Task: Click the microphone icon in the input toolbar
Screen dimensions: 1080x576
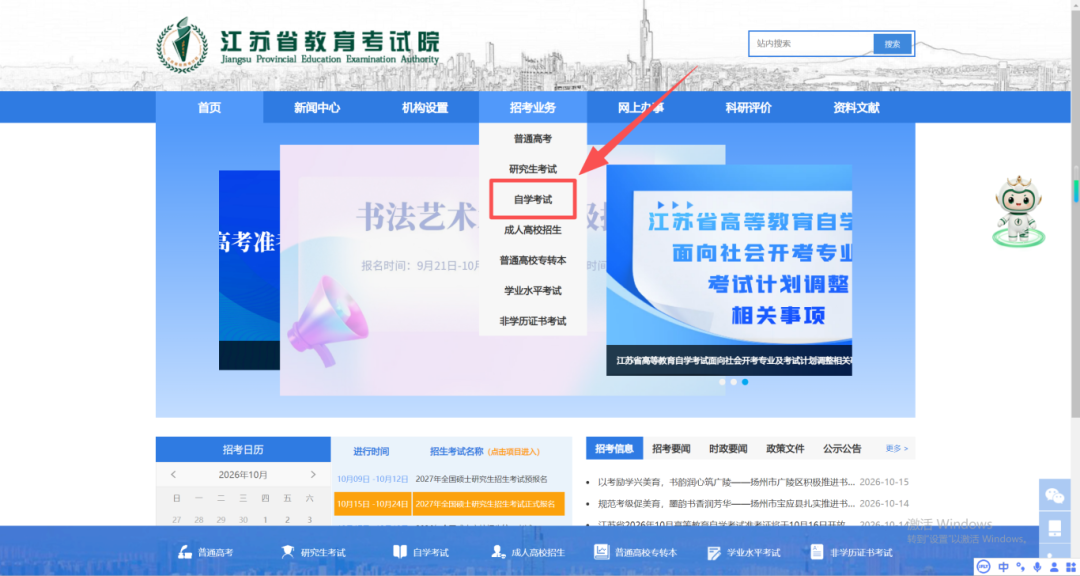Action: (1037, 566)
